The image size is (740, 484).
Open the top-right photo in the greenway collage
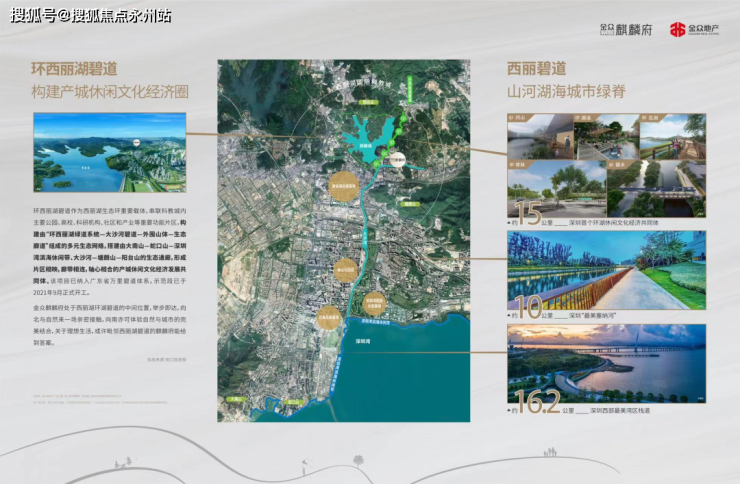pos(671,135)
